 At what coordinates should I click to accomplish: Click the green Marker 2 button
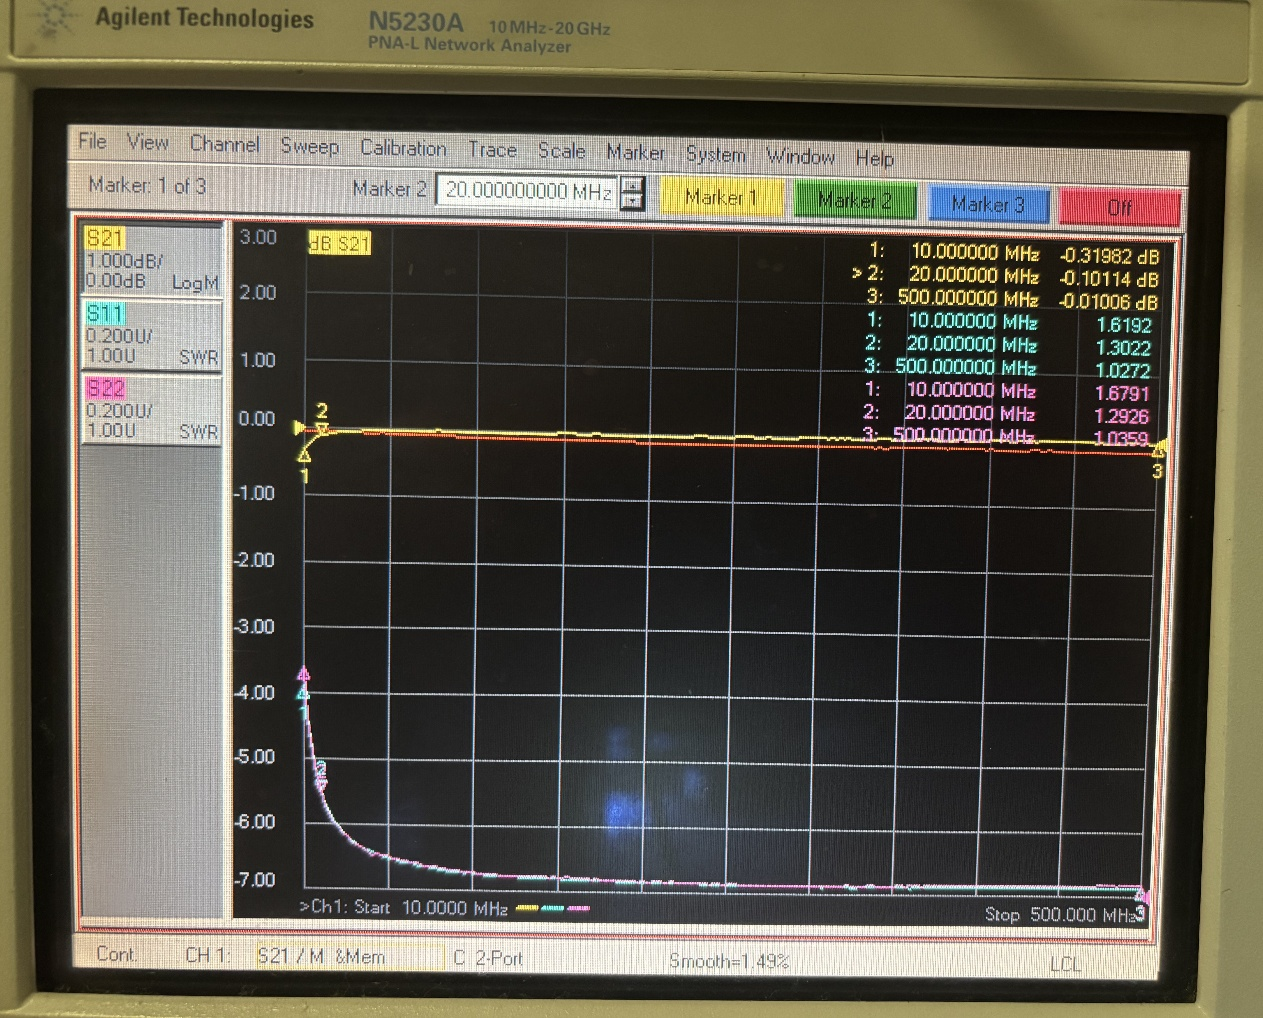[854, 201]
